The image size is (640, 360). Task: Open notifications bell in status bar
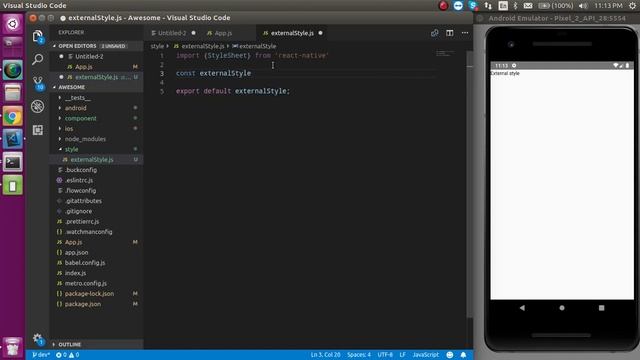(463, 355)
